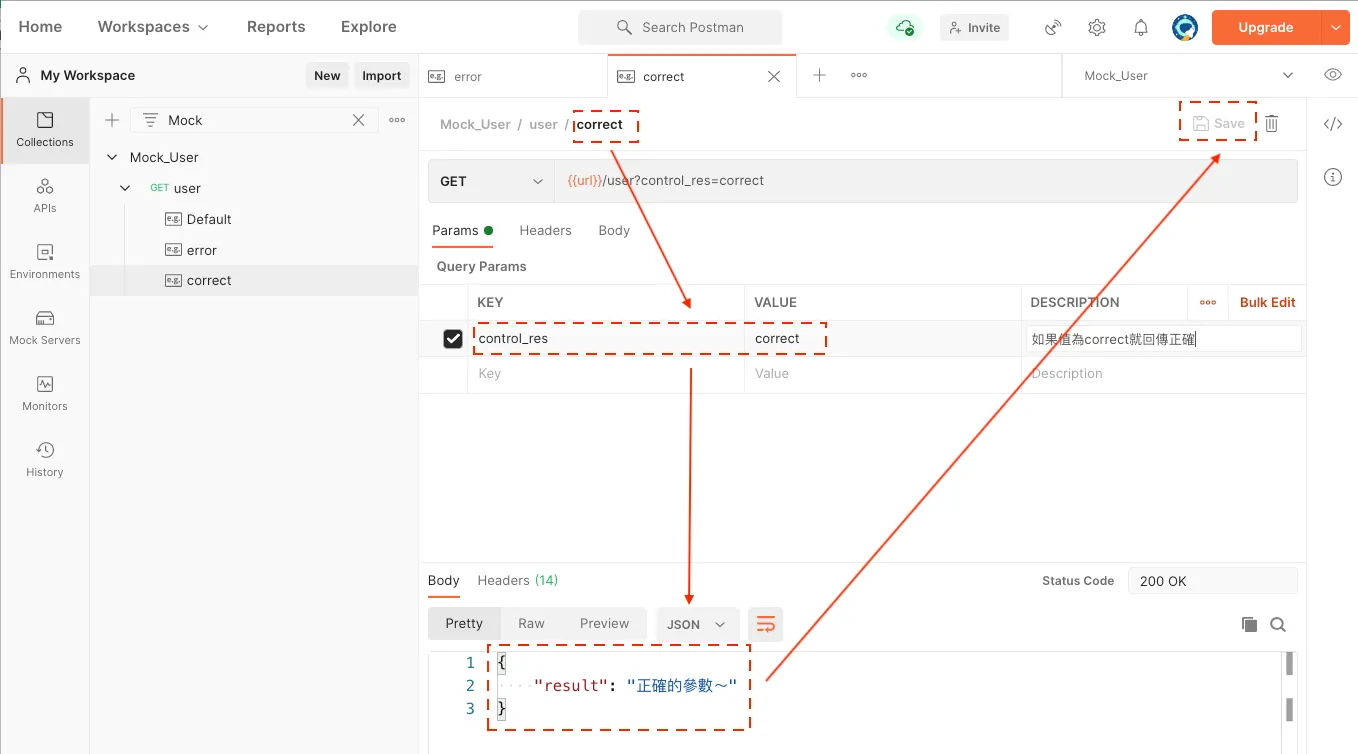Close the correct example tab
The image size is (1358, 754).
click(x=774, y=76)
